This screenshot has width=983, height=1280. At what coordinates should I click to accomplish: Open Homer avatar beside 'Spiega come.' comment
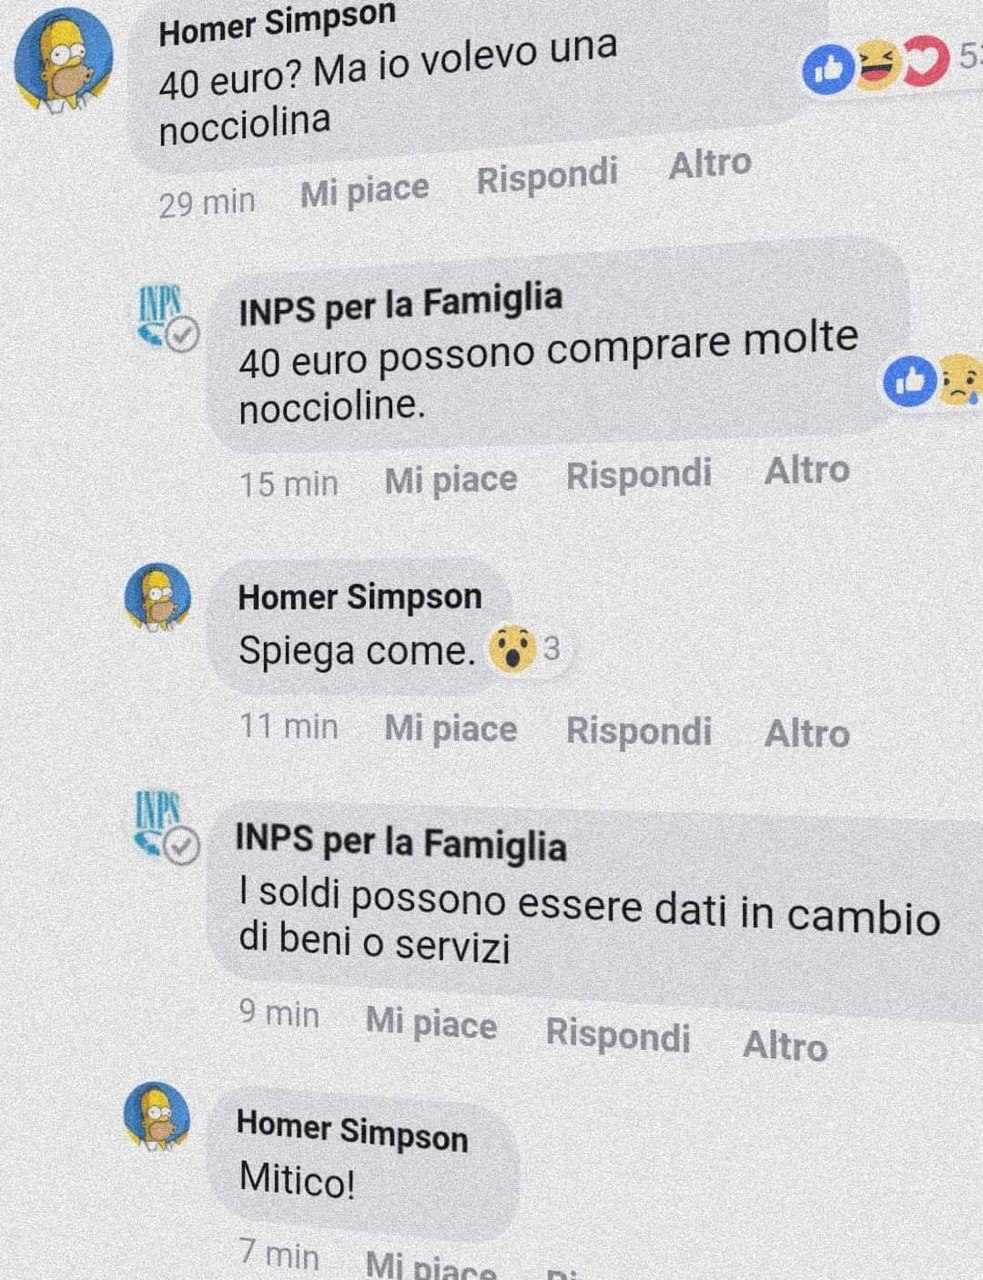tap(156, 596)
